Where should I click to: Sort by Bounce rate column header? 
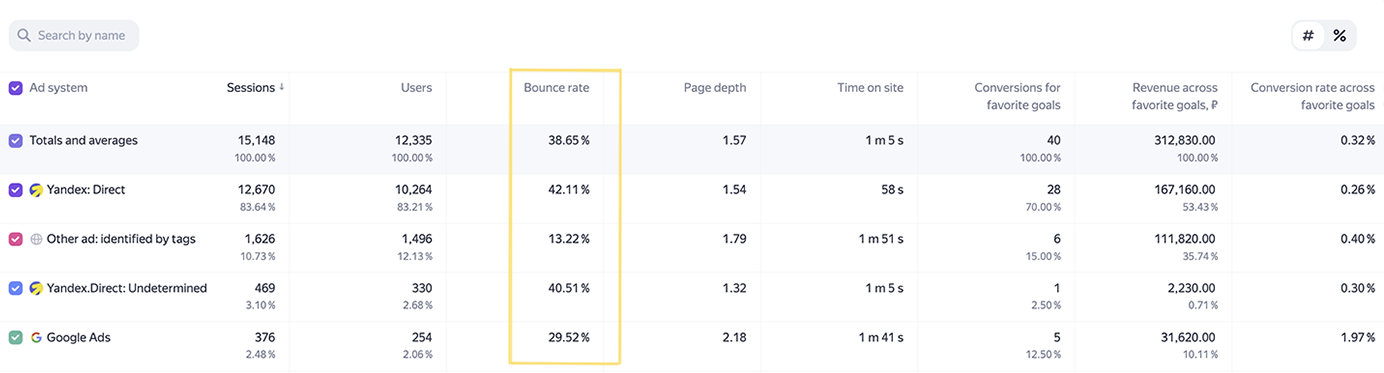tap(556, 88)
